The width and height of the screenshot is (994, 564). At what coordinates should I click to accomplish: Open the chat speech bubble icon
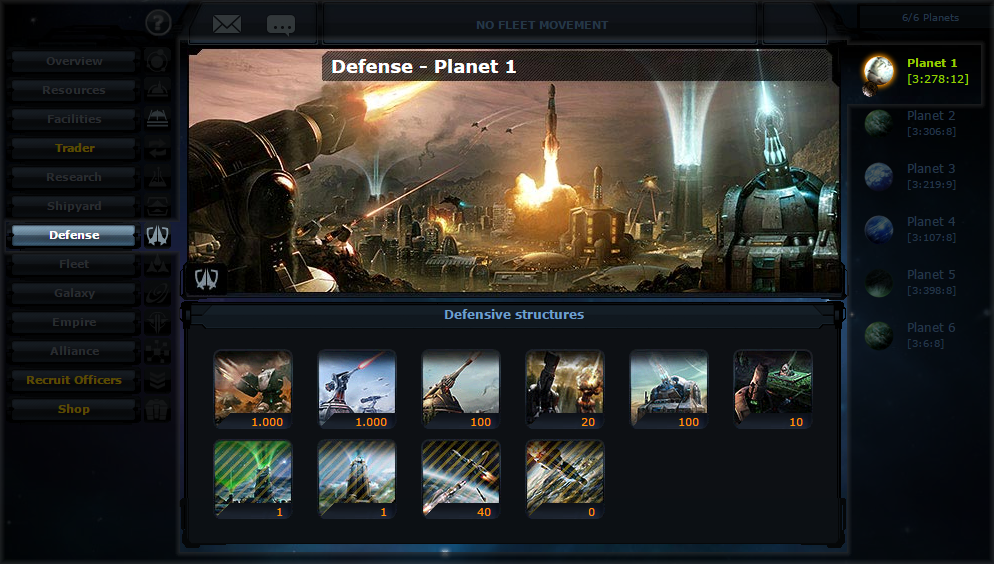[281, 25]
